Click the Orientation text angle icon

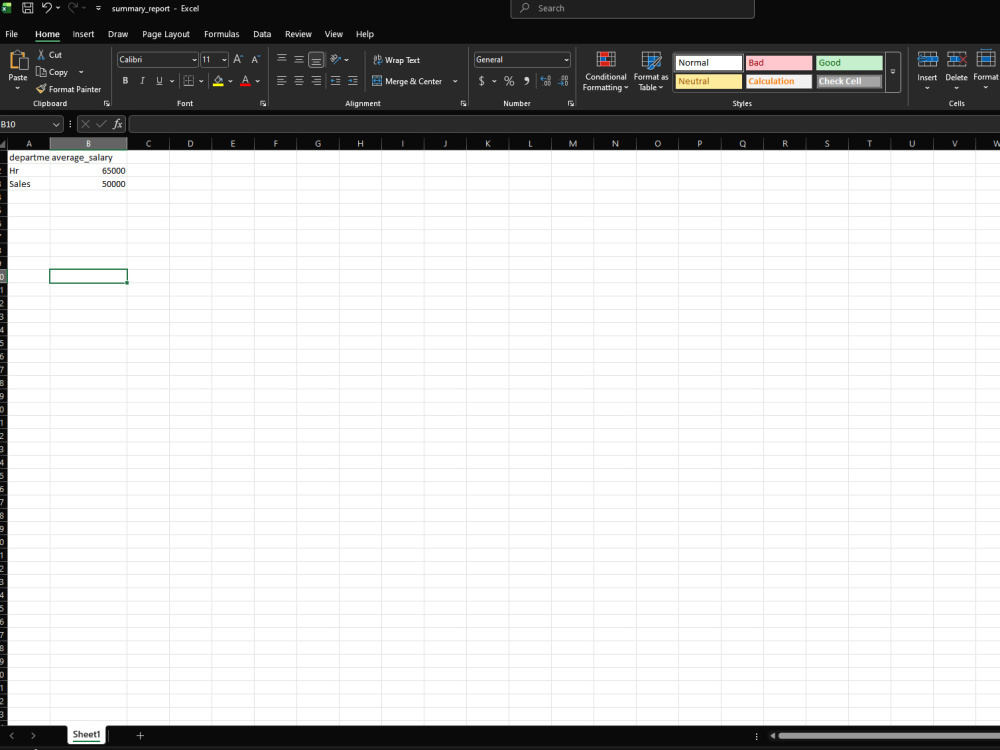point(335,59)
